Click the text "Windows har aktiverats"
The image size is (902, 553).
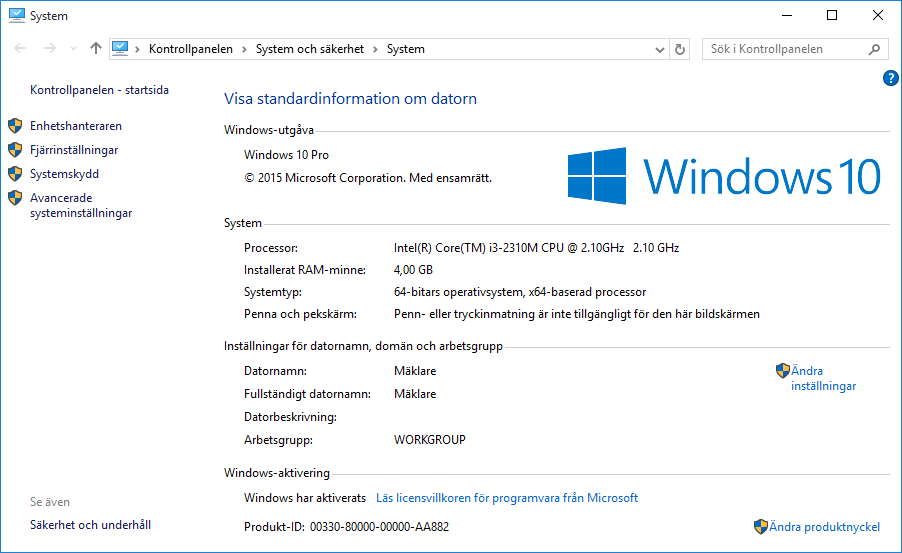(x=305, y=498)
